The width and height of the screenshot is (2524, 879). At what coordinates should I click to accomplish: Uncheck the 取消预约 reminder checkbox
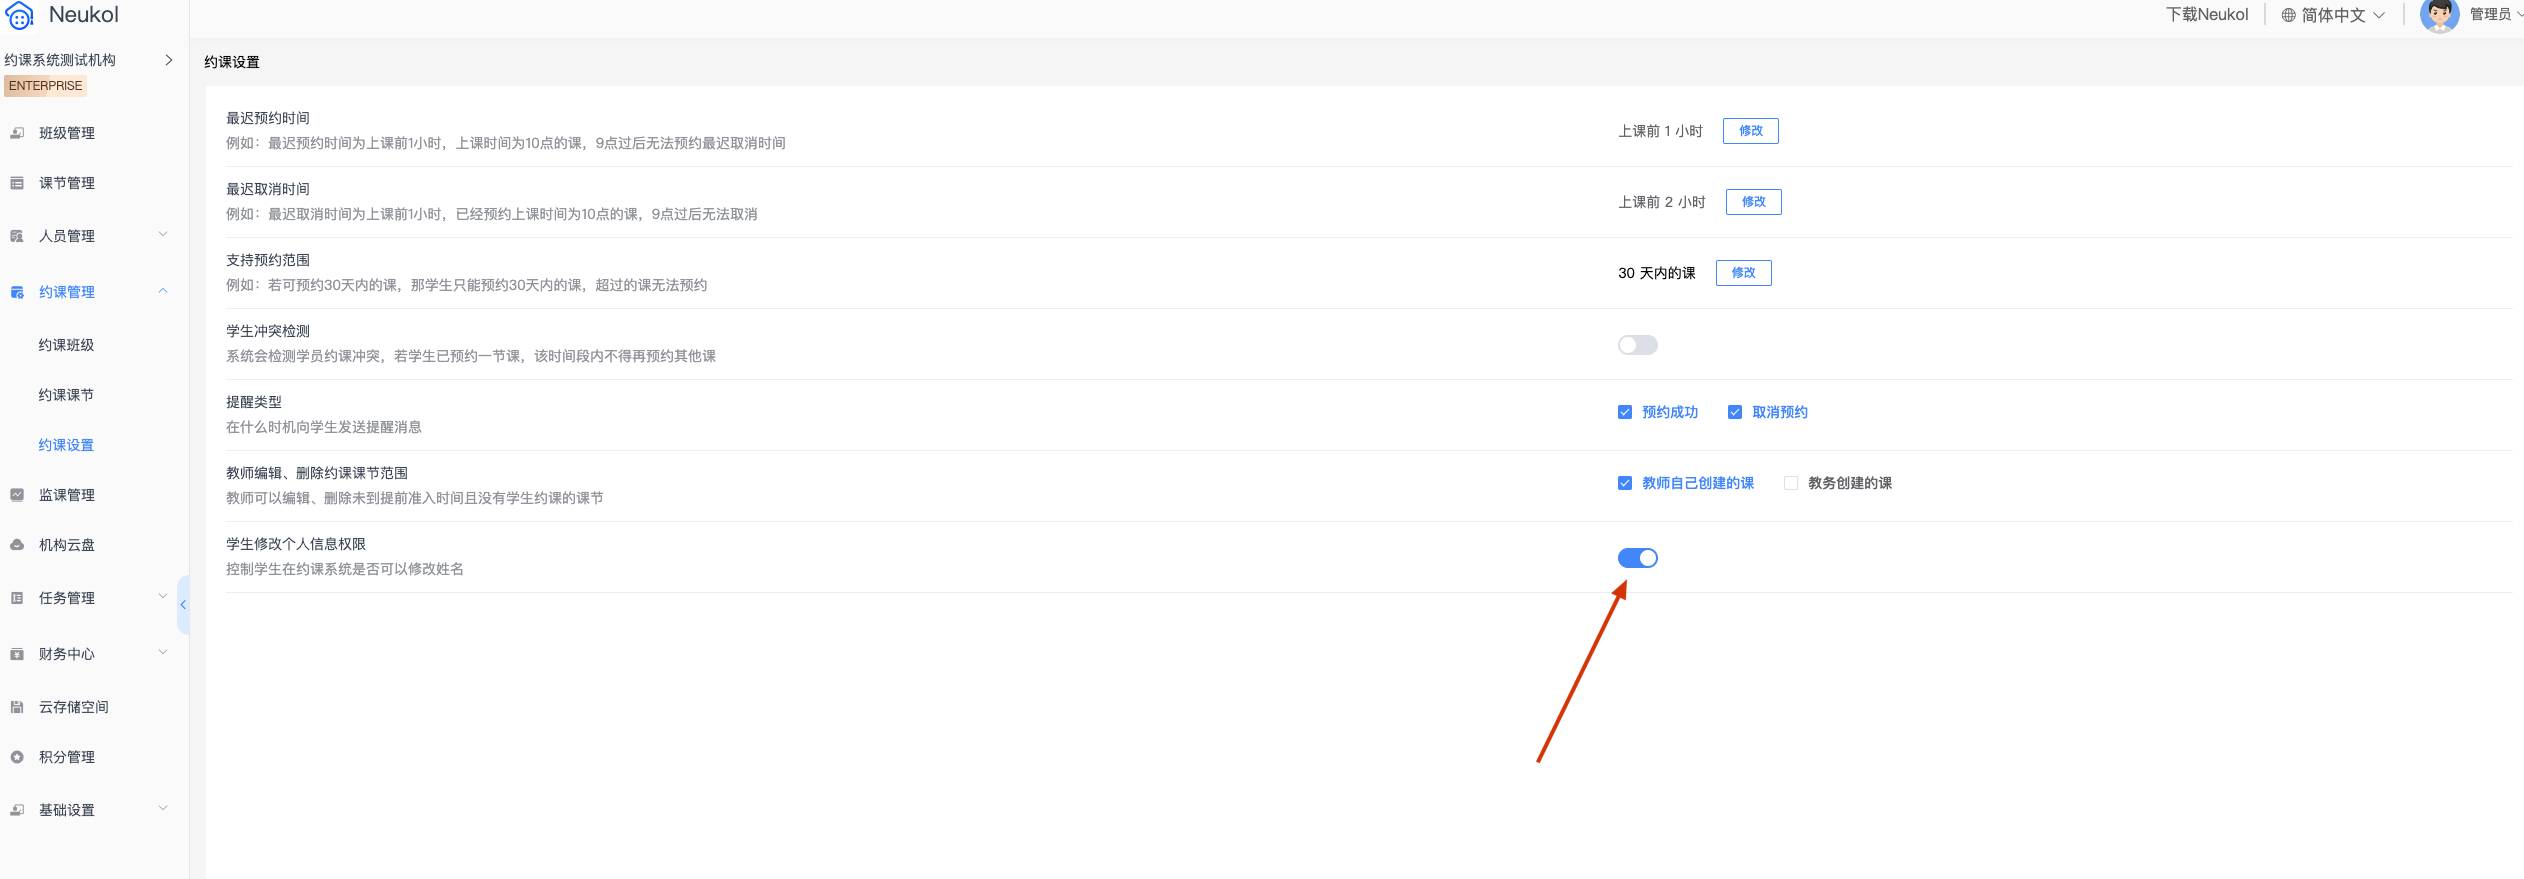[1735, 412]
